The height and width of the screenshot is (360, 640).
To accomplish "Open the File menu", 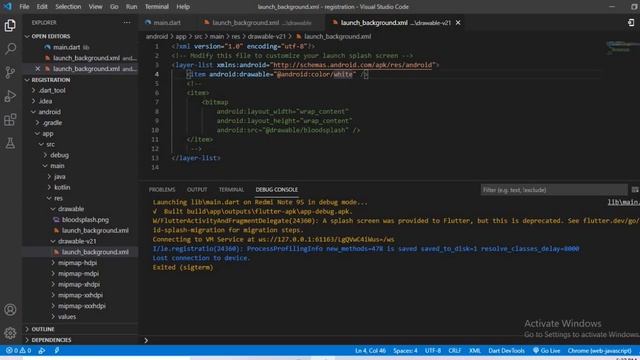I will (24, 7).
